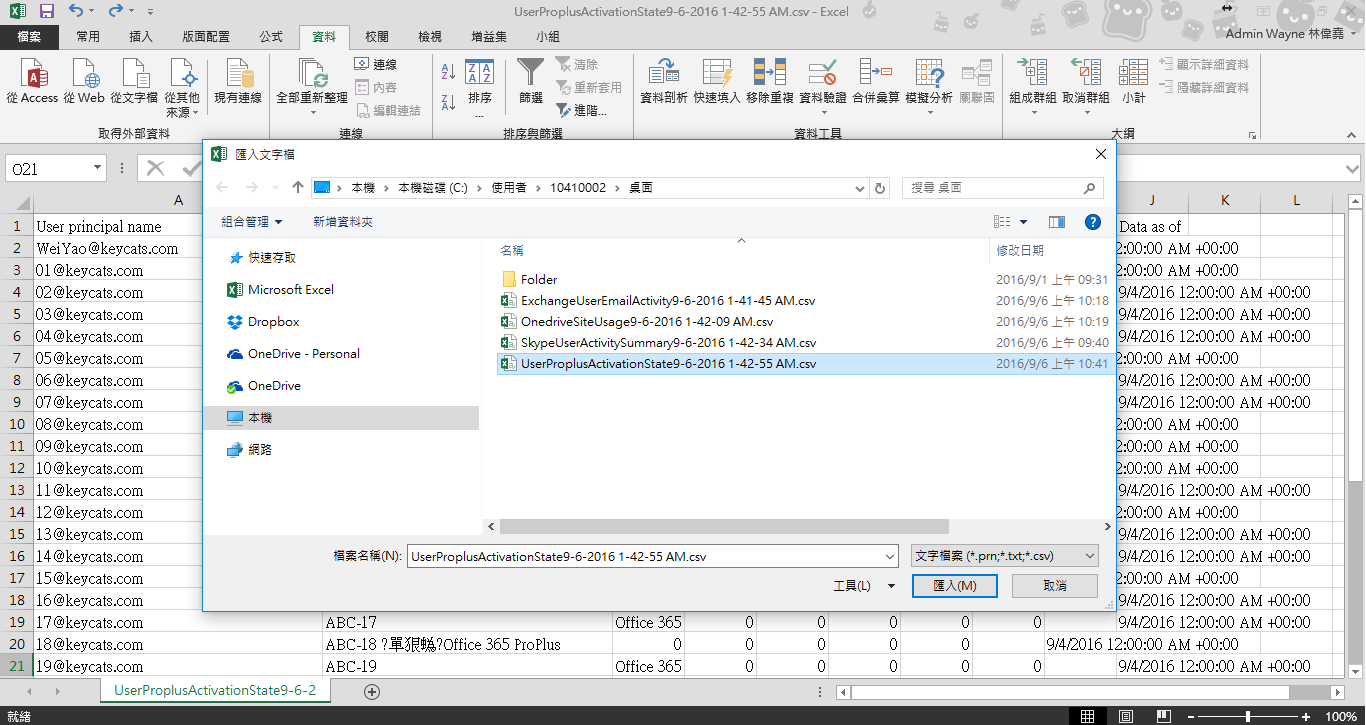Toggle the preview pane icon in dialog
Image resolution: width=1366 pixels, height=725 pixels.
(x=1057, y=222)
